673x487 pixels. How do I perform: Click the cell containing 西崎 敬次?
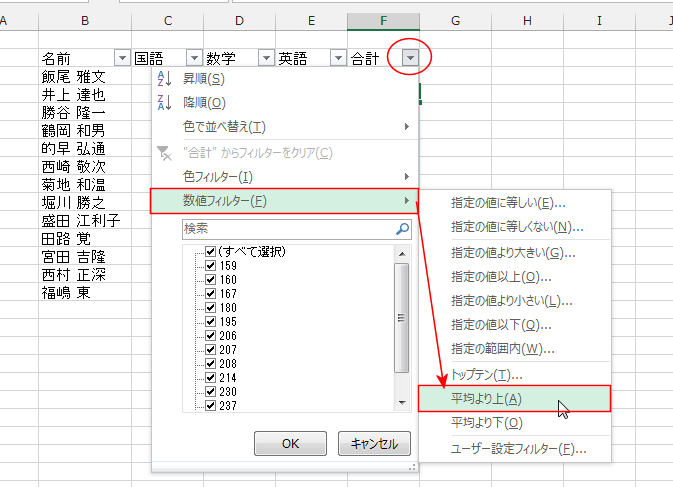click(x=85, y=166)
